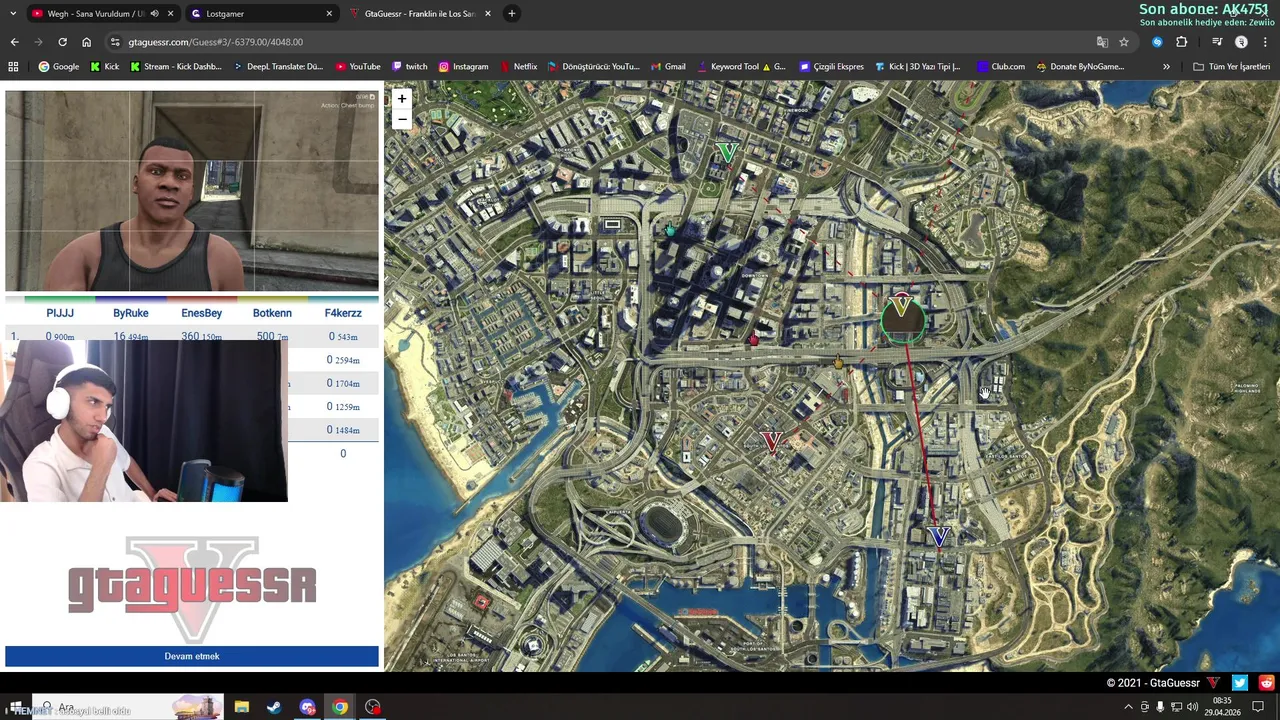1280x720 pixels.
Task: Open the tab search dropdown arrow
Action: tap(13, 14)
